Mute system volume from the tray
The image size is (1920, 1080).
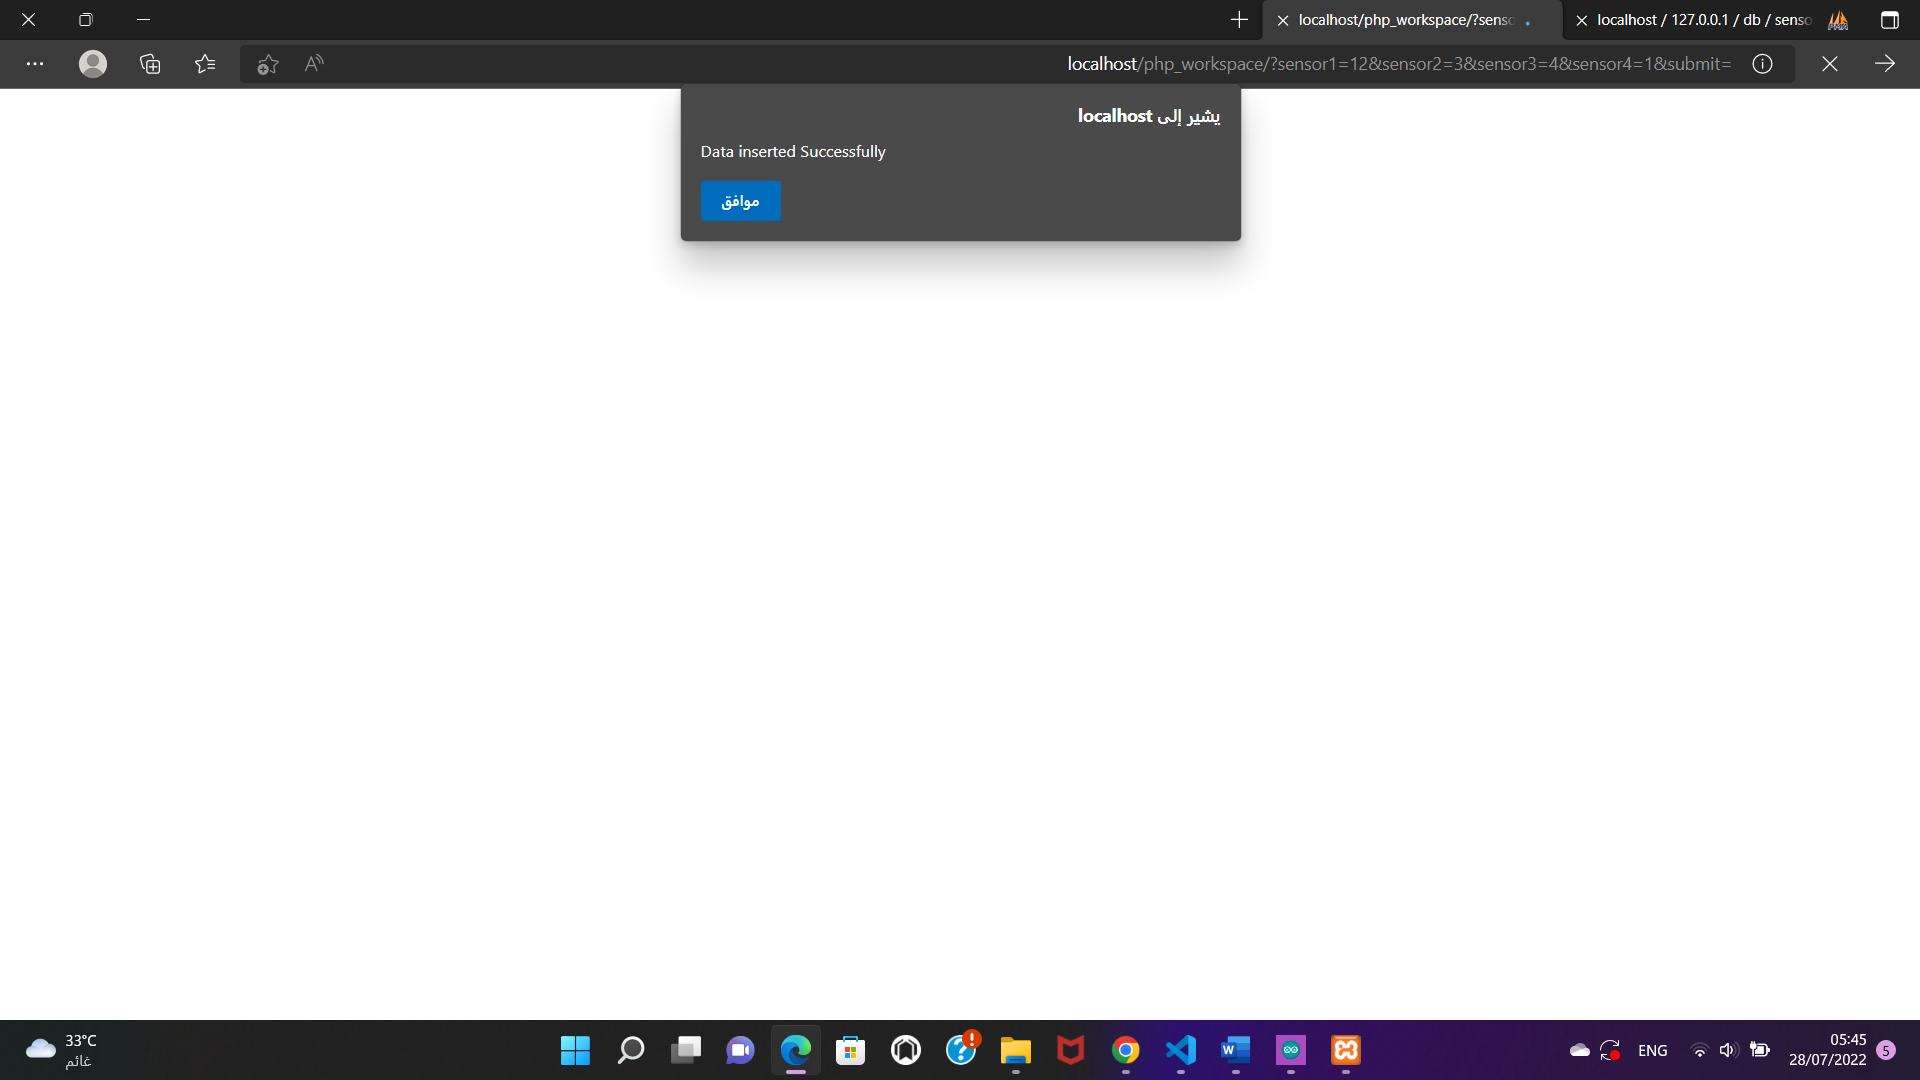coord(1729,1050)
